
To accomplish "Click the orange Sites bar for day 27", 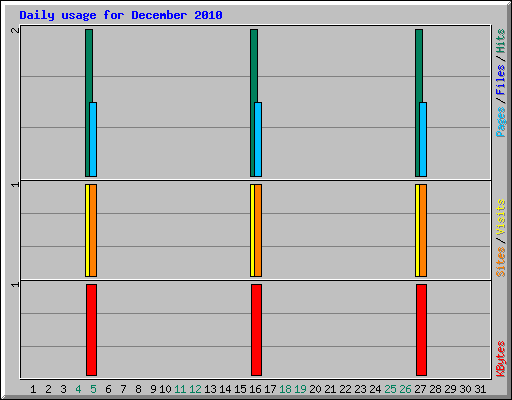I will 423,230.
